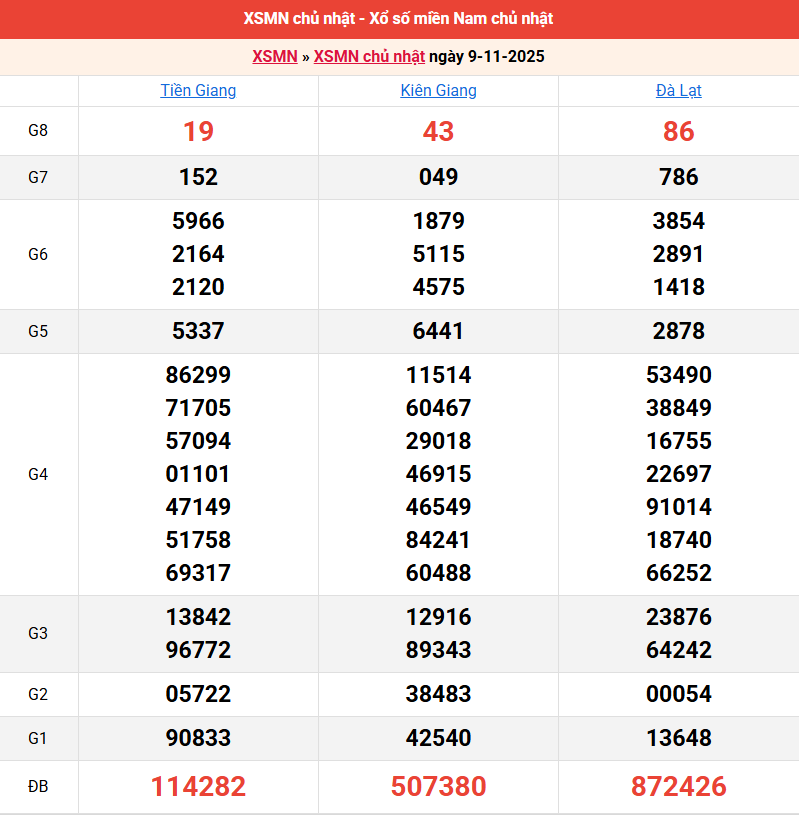Viewport: 799px width, 815px height.
Task: Select Tiền Giang special prize number 114282
Action: tap(198, 786)
